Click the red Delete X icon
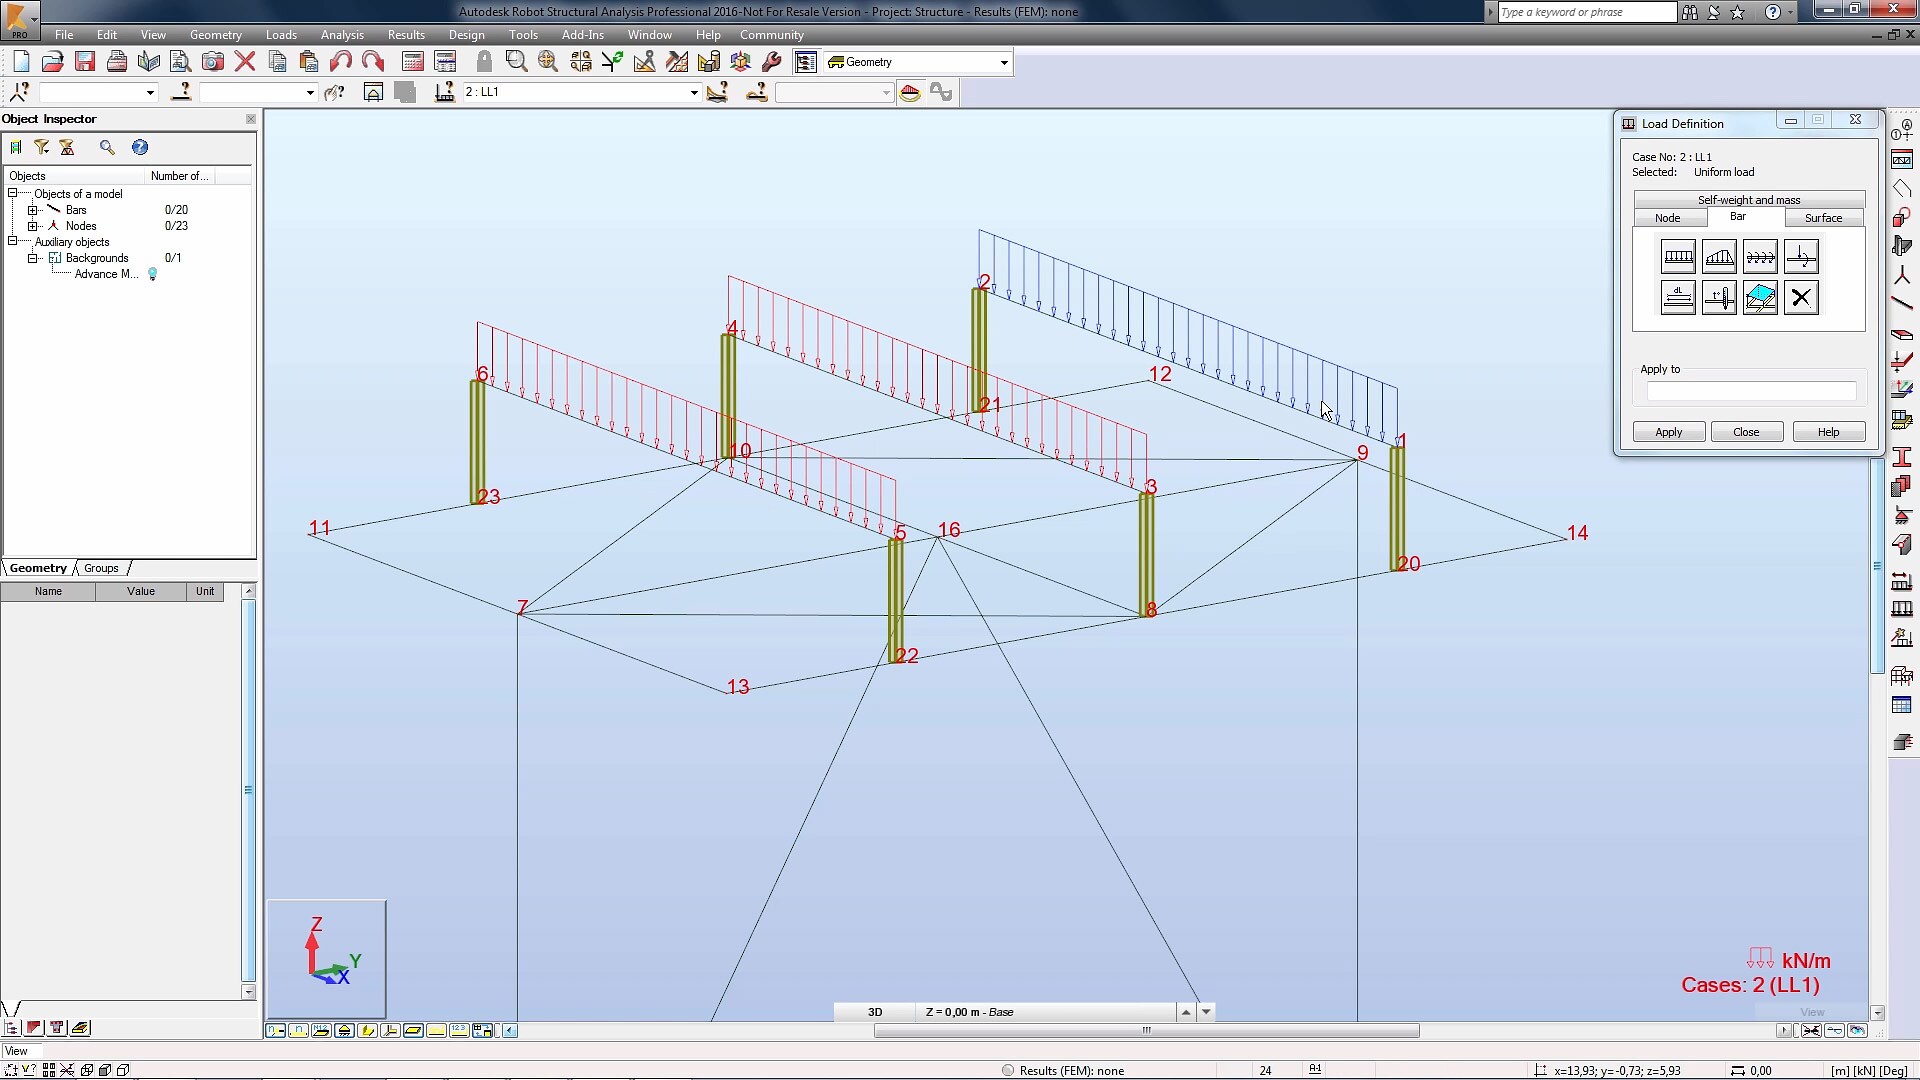Screen dimensions: 1920x1080 (245, 62)
